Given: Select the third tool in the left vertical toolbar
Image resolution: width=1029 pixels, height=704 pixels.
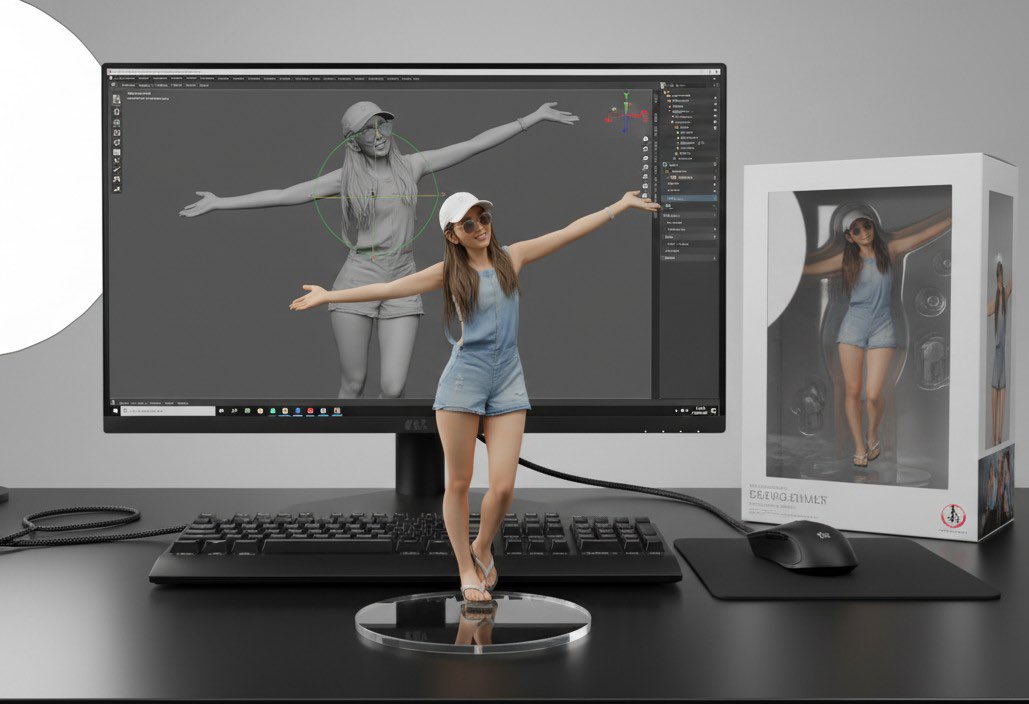Looking at the screenshot, I should [116, 123].
